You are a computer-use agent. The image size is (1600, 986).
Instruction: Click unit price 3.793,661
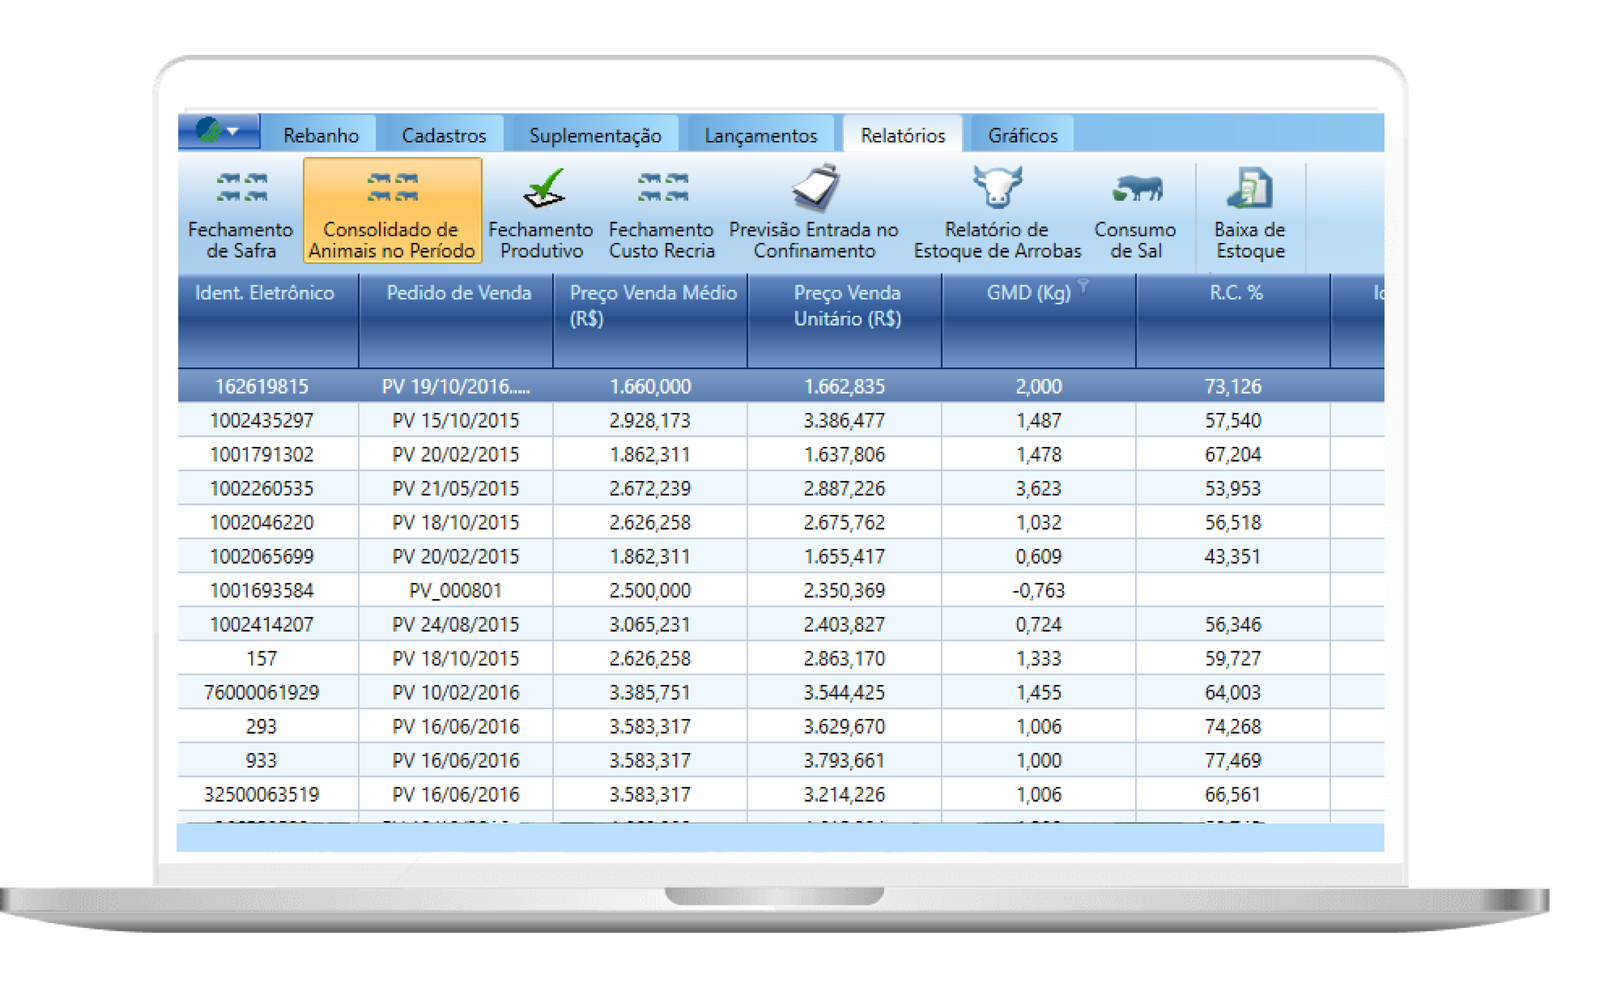click(x=844, y=761)
